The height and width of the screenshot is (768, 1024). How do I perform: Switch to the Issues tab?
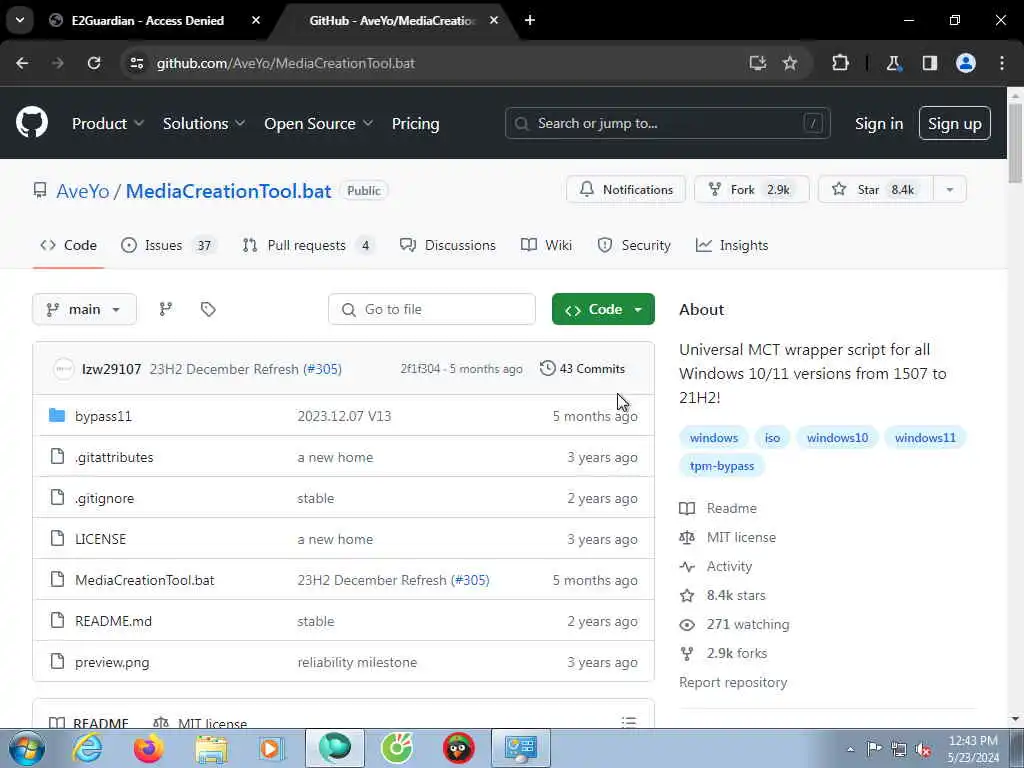(168, 245)
